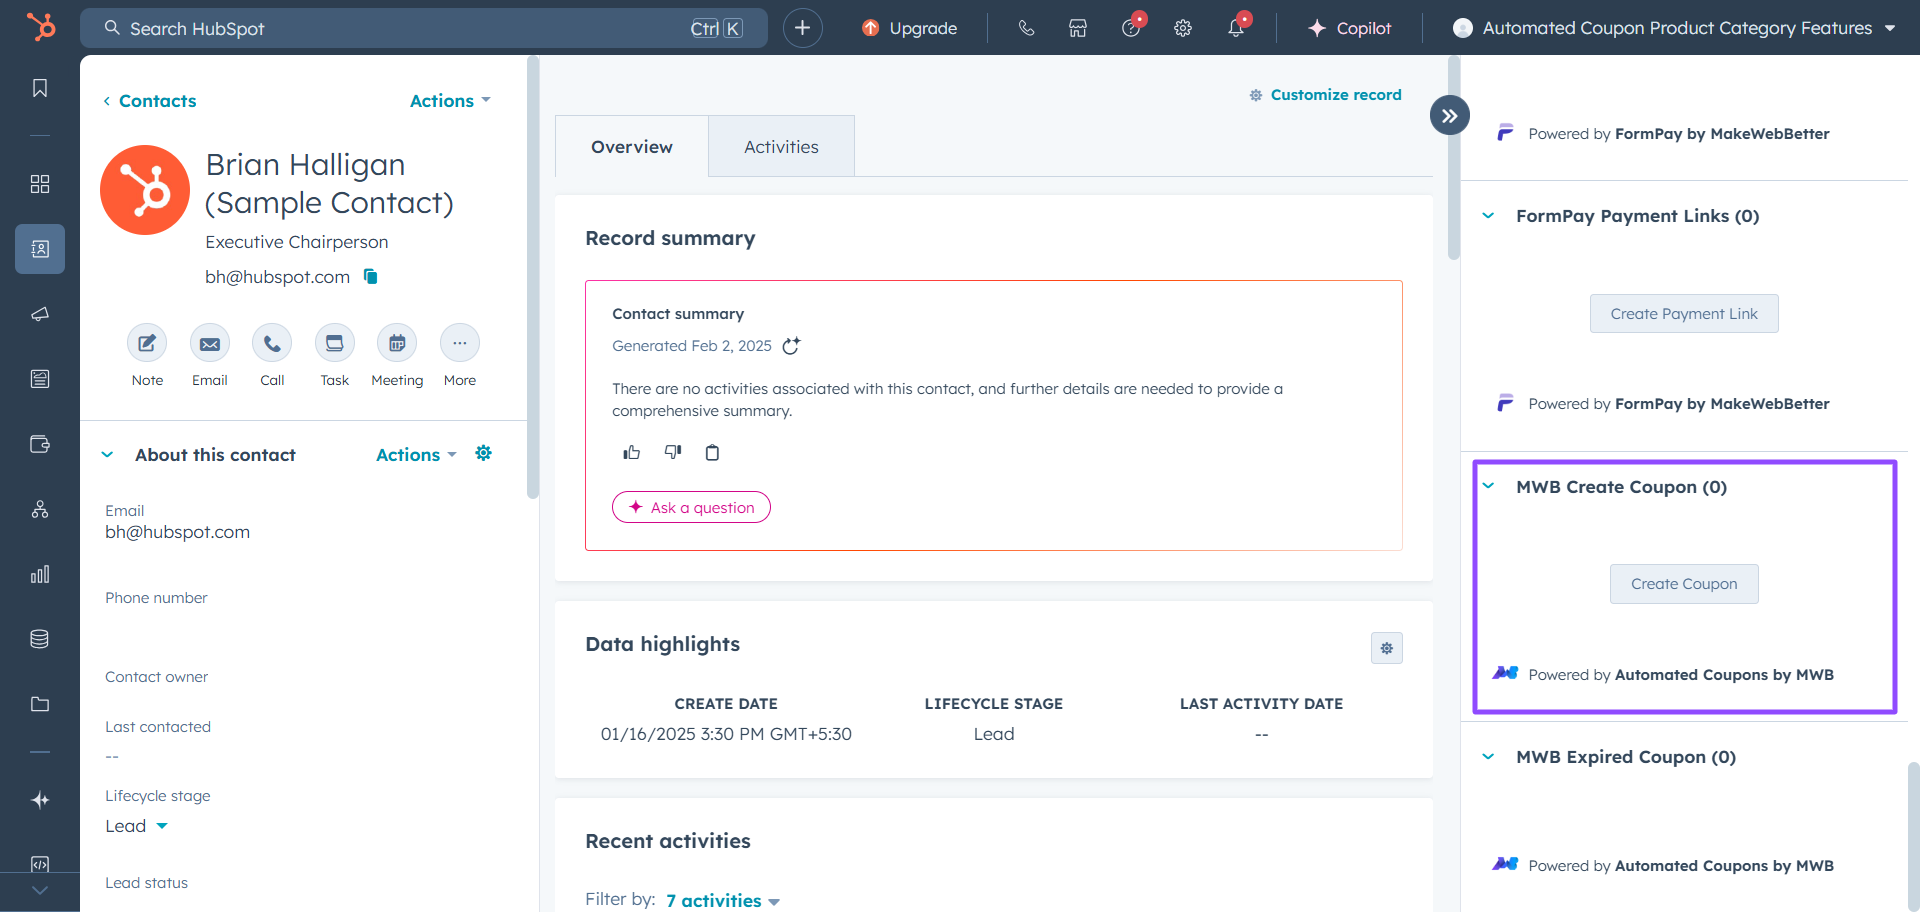
Task: Schedule a meeting via the Meeting icon
Action: pyautogui.click(x=396, y=342)
